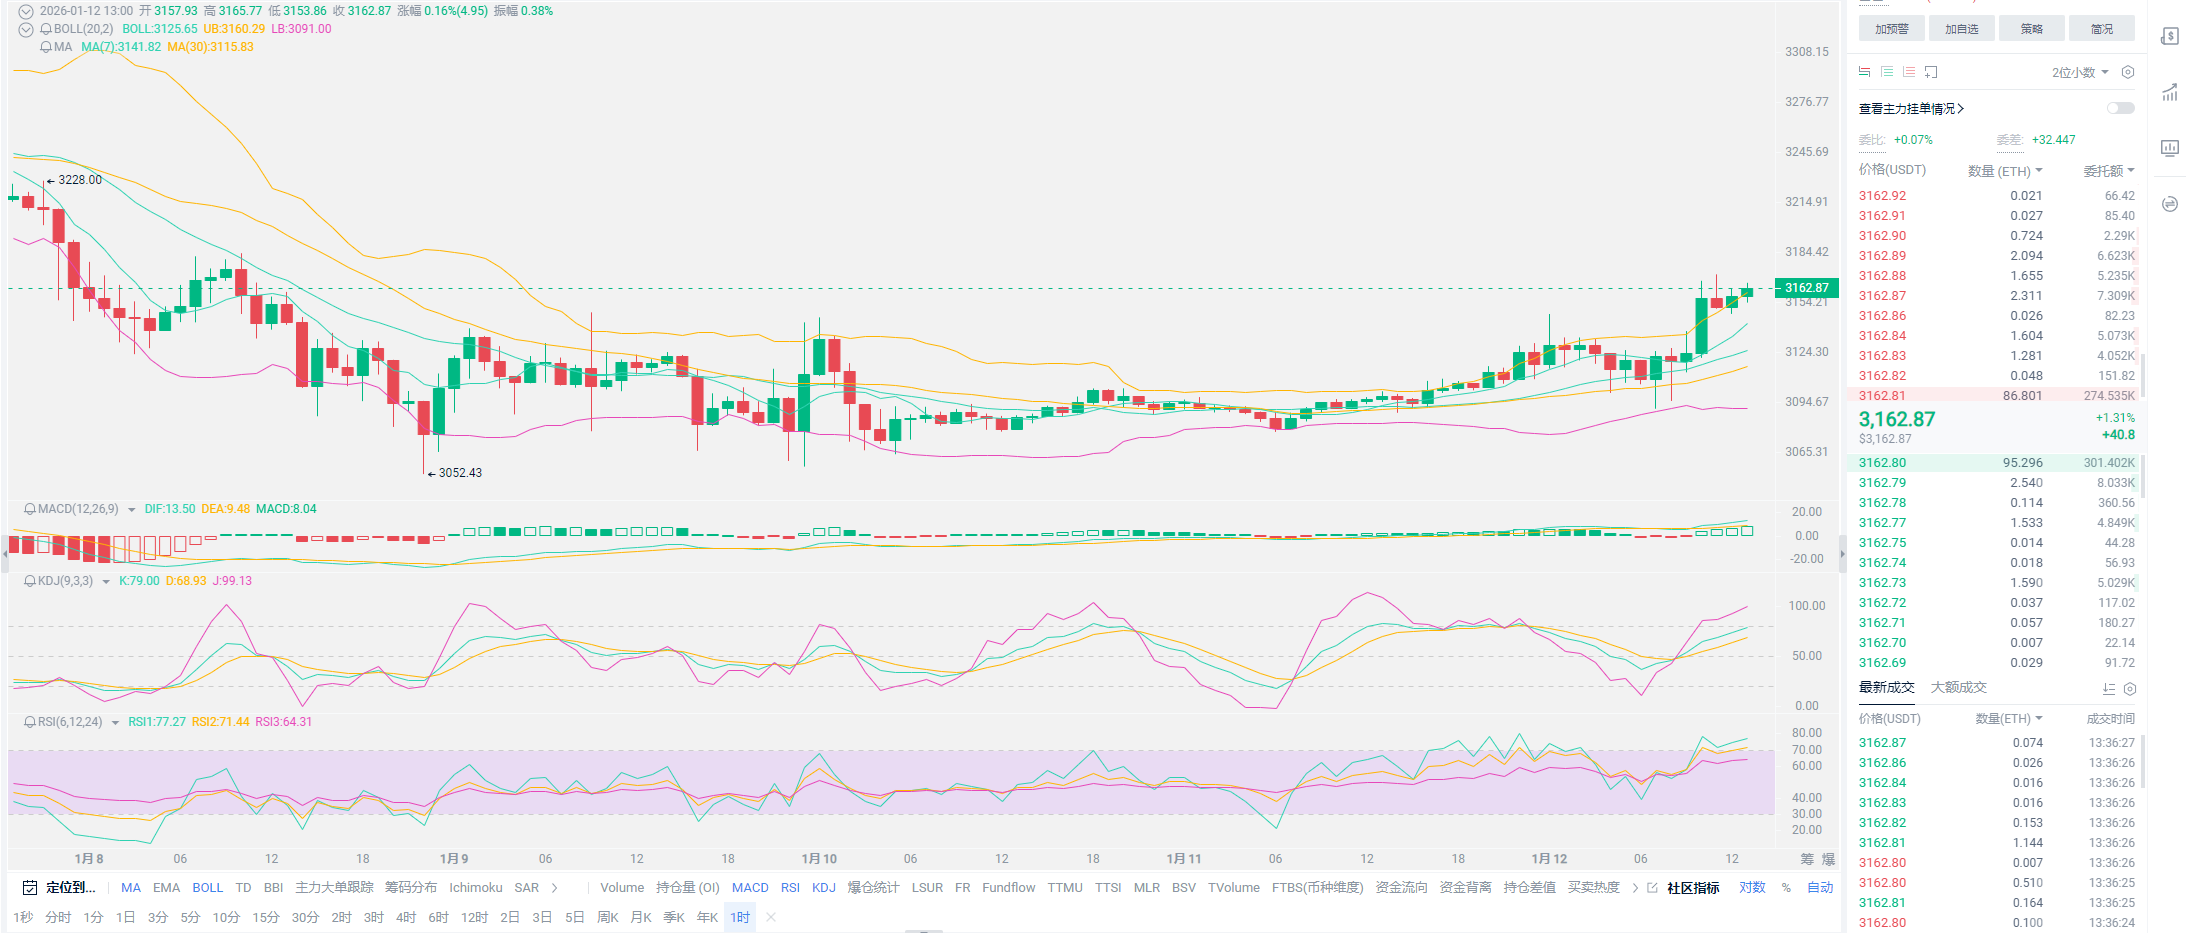Expand the 委托额 column dropdown

point(2109,171)
